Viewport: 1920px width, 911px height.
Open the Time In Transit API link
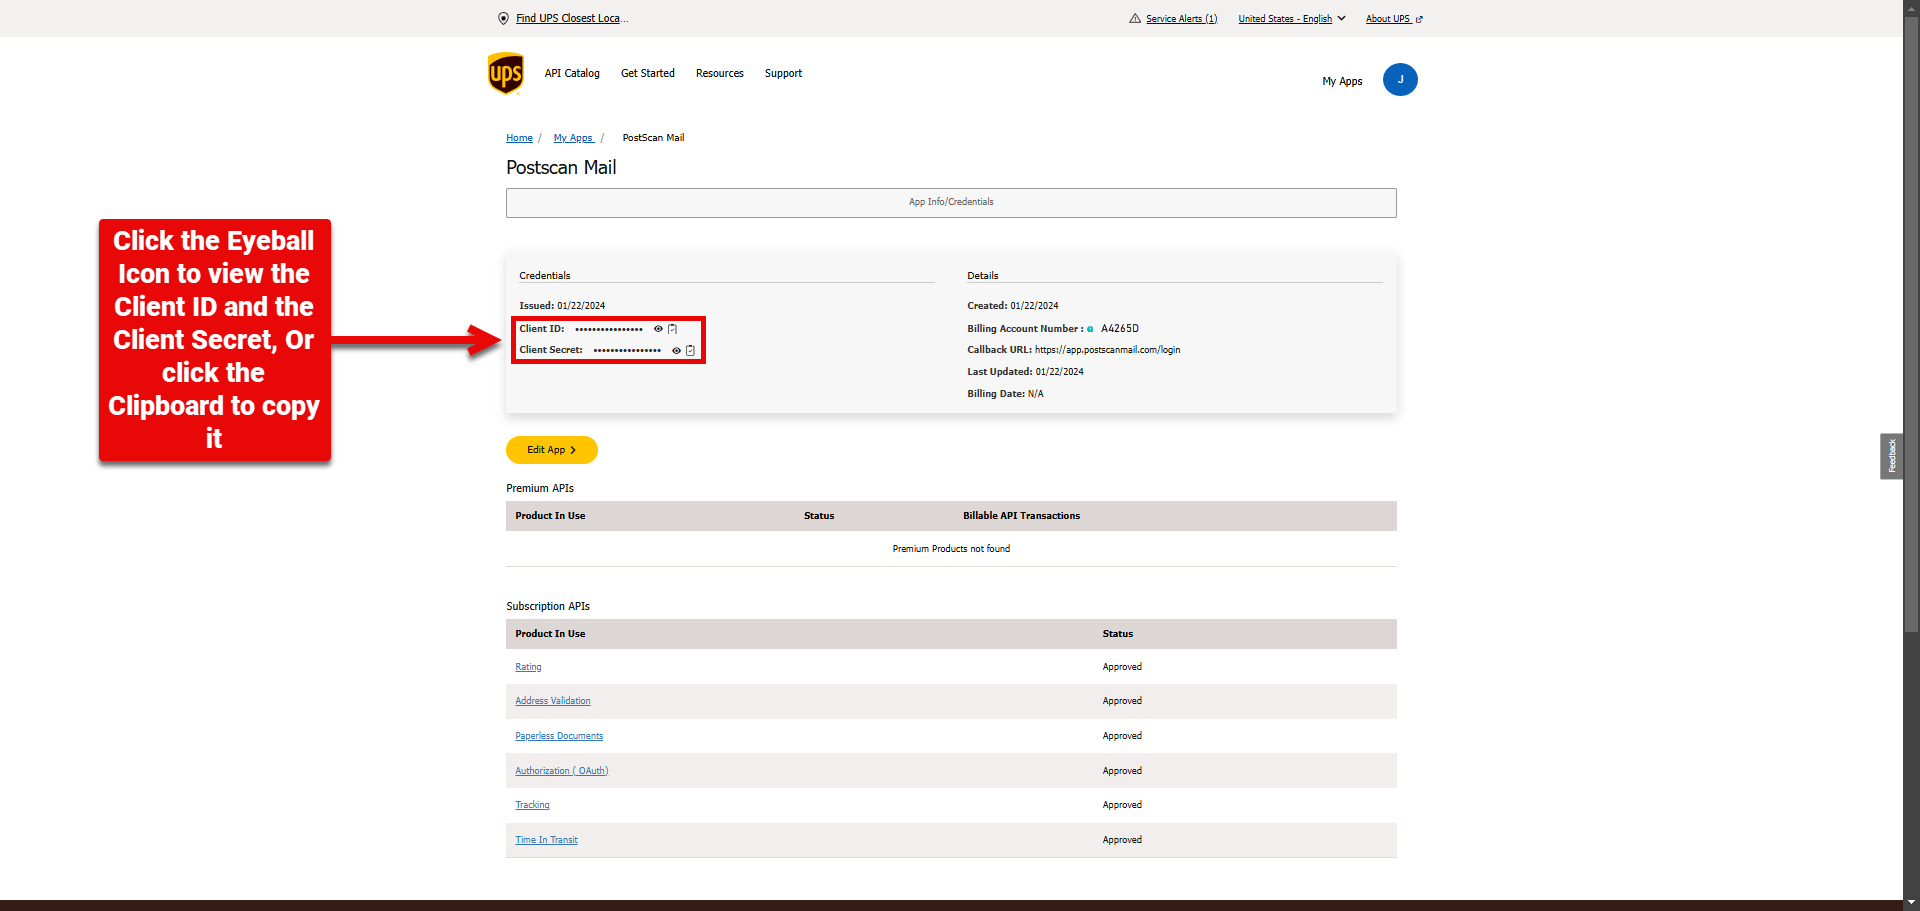tap(546, 840)
